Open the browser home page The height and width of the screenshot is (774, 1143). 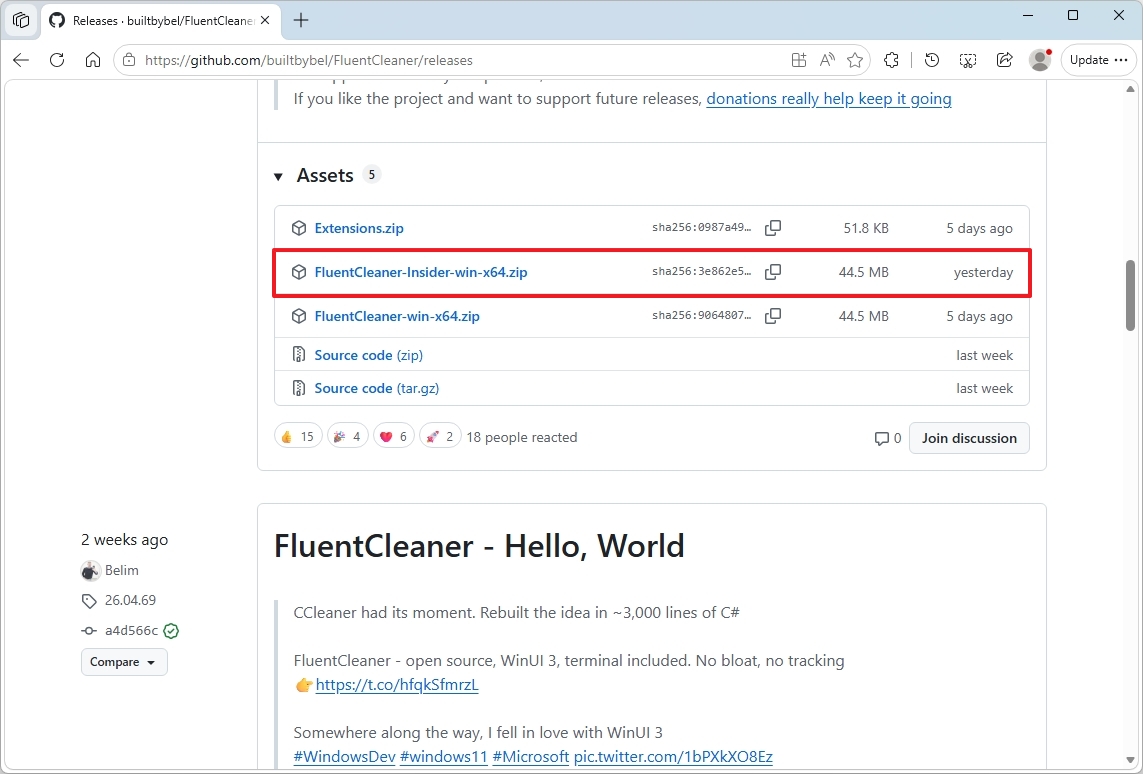point(93,60)
